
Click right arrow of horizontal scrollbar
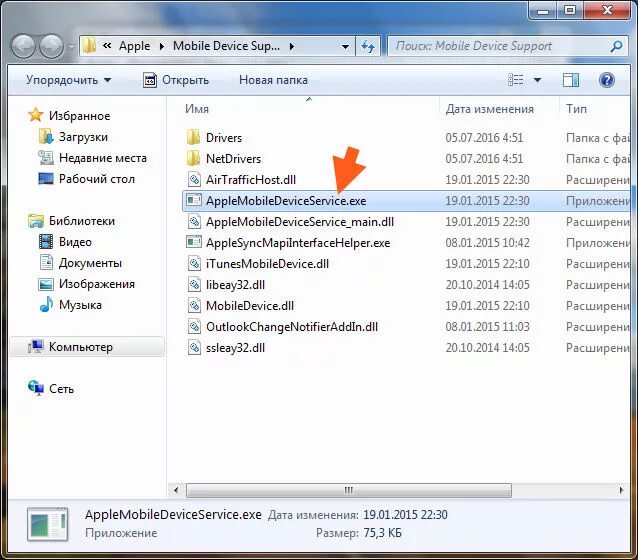pyautogui.click(x=621, y=490)
